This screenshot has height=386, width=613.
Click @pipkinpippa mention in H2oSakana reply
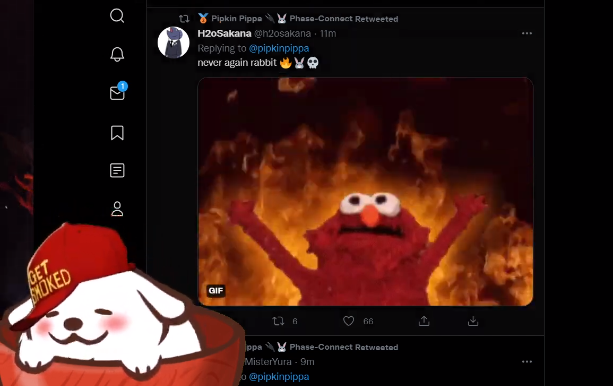tap(279, 48)
